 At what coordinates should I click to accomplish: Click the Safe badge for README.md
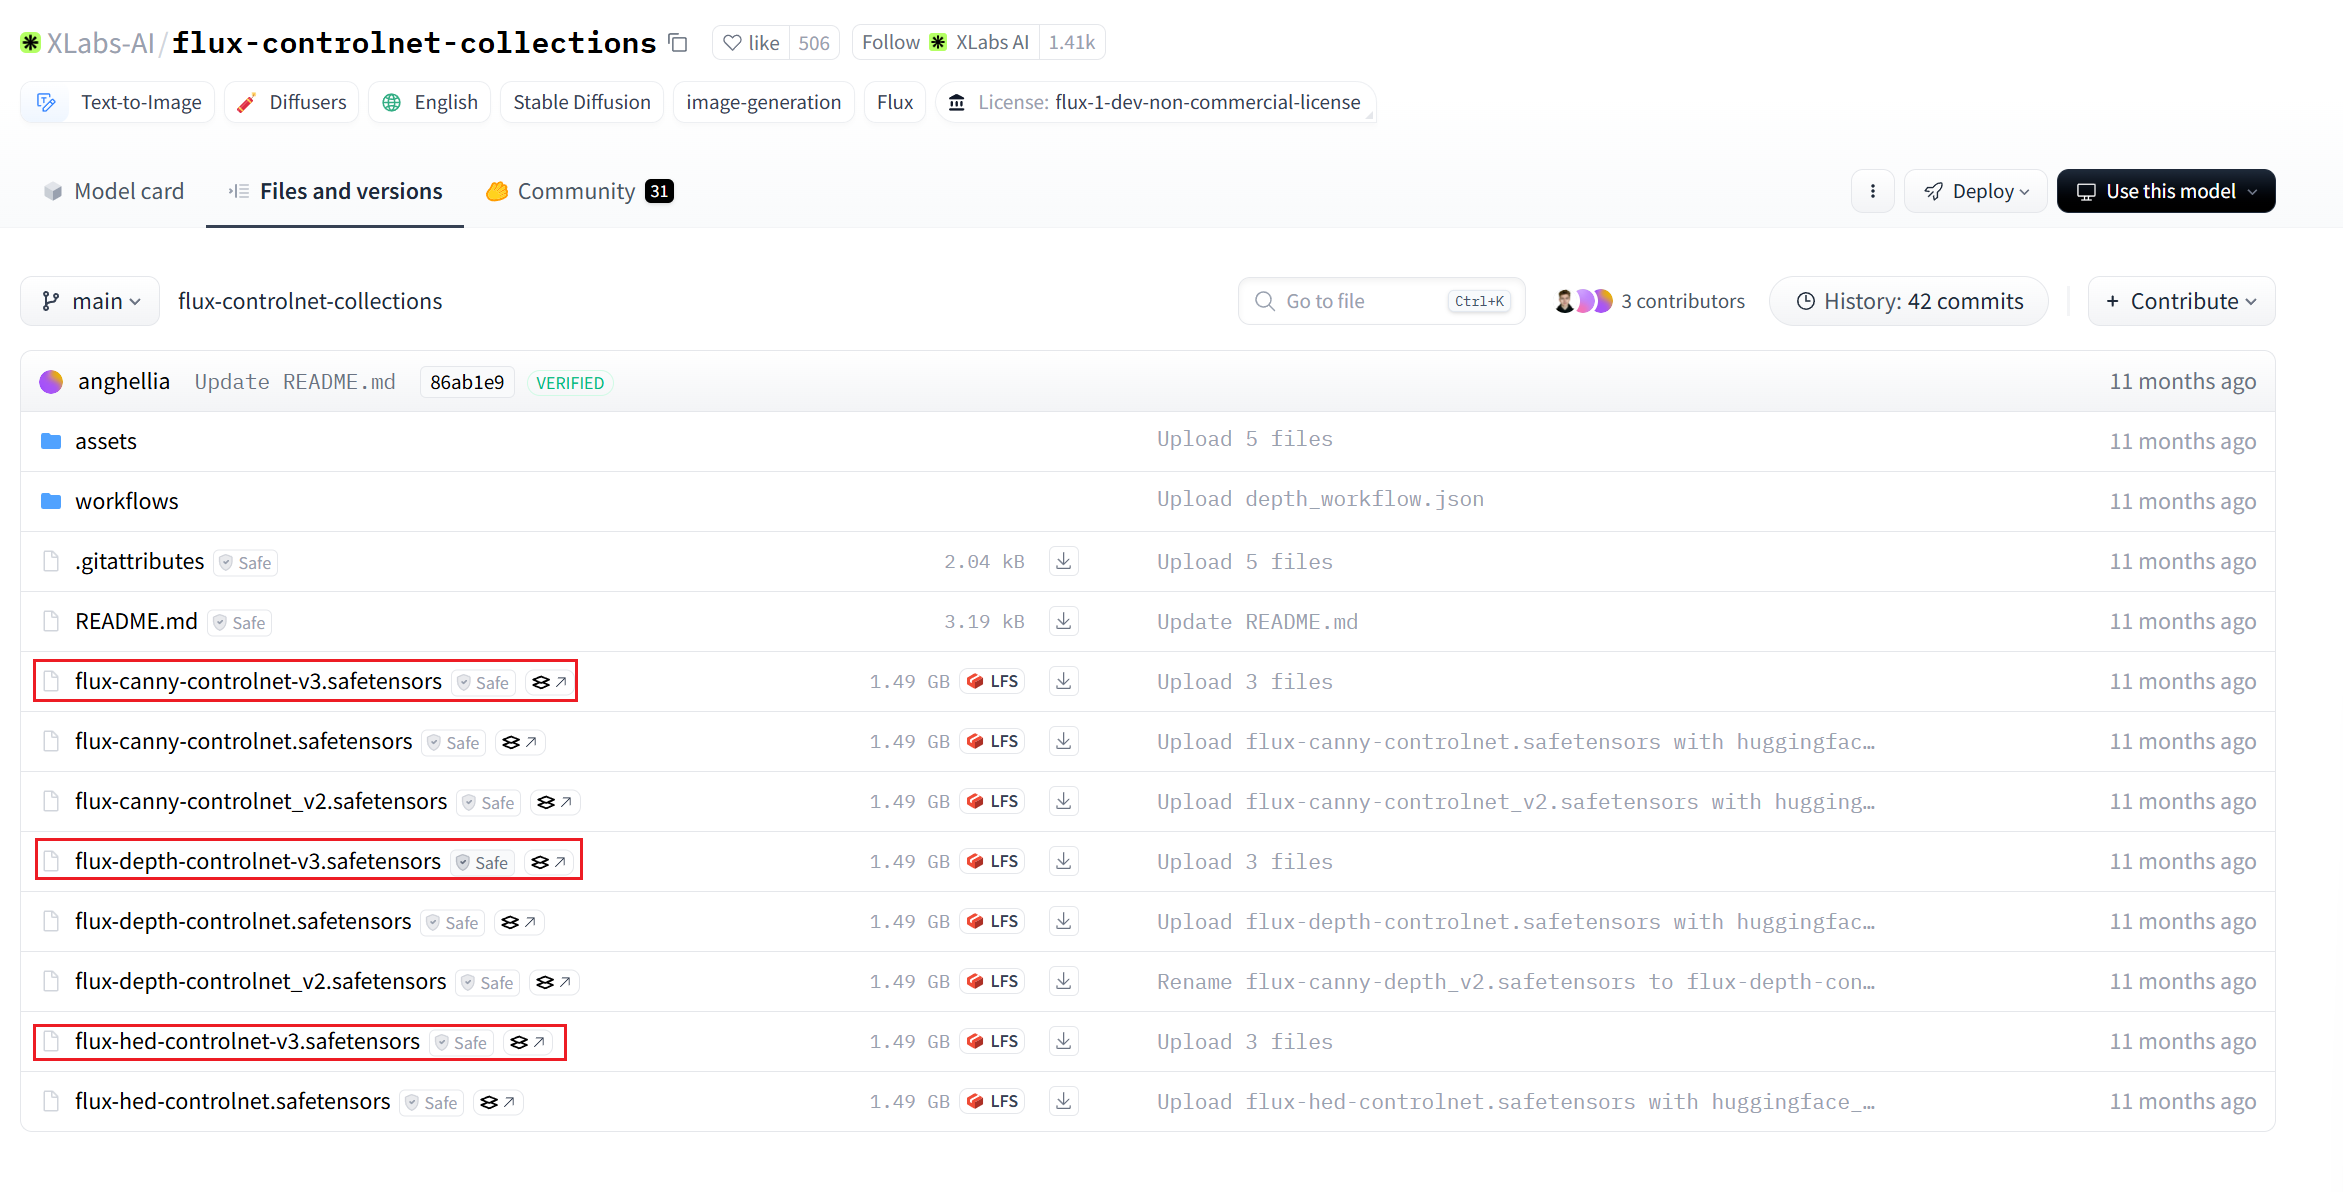tap(240, 623)
